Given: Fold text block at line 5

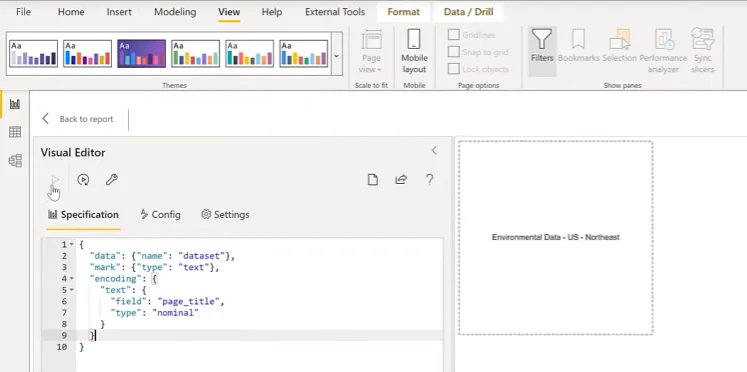Looking at the screenshot, I should point(71,290).
